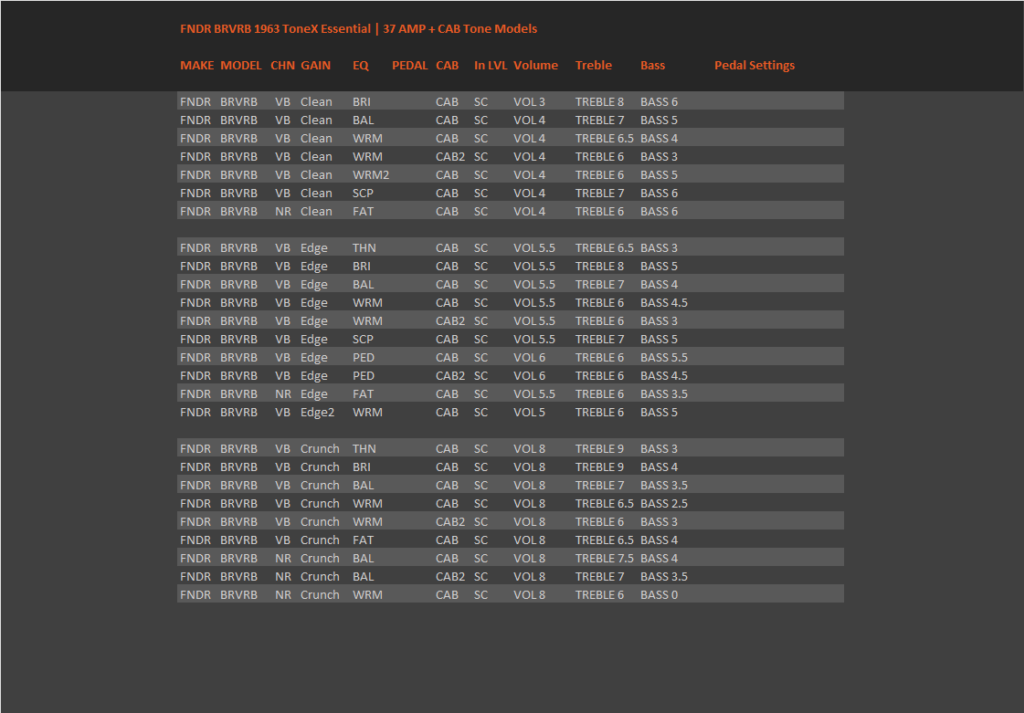Click the Bass column header
Viewport: 1024px width, 713px height.
(652, 65)
